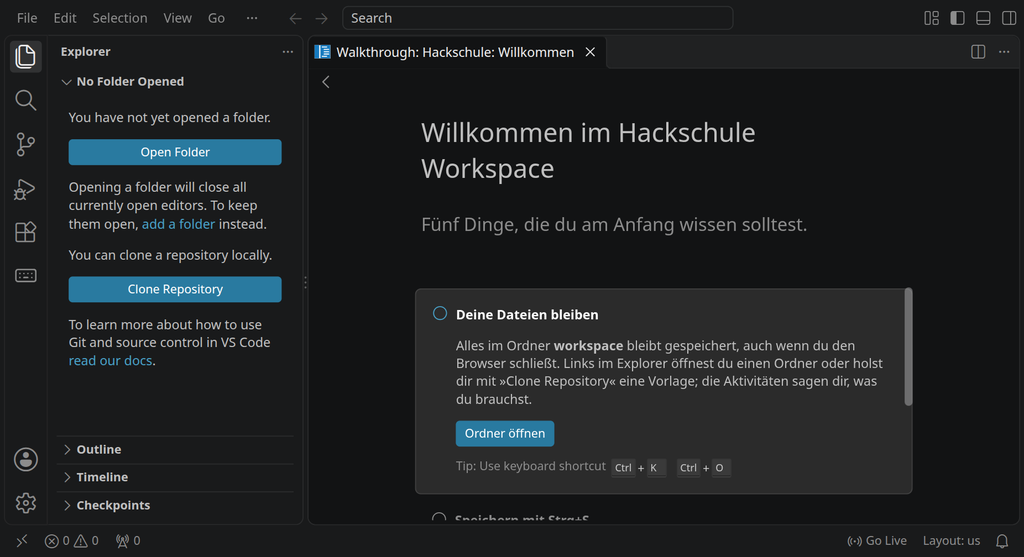
Task: Click the Search command center field
Action: [537, 18]
